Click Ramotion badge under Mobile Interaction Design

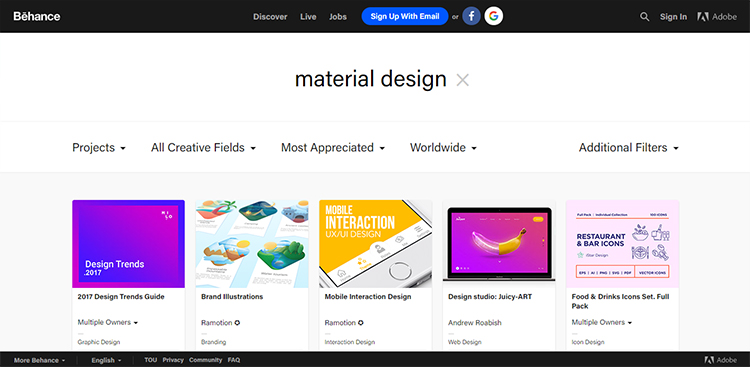(361, 323)
